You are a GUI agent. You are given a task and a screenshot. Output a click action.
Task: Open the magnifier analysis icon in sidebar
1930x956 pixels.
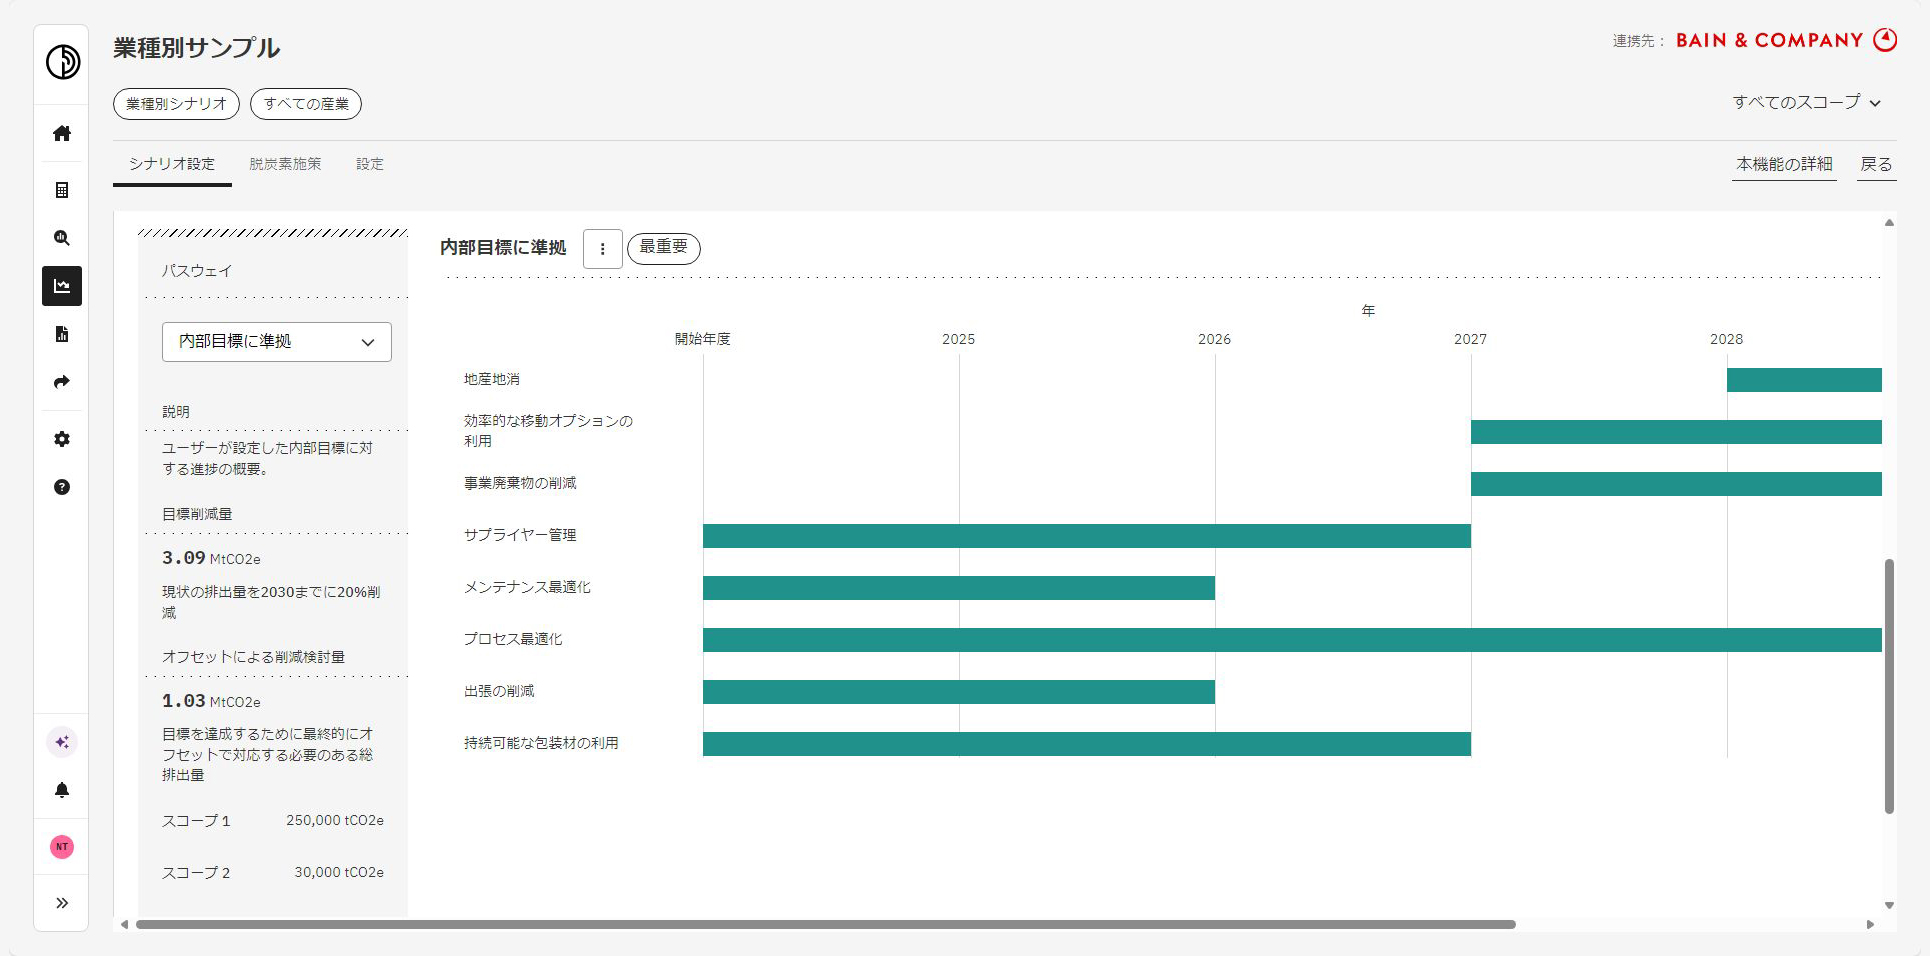coord(62,238)
